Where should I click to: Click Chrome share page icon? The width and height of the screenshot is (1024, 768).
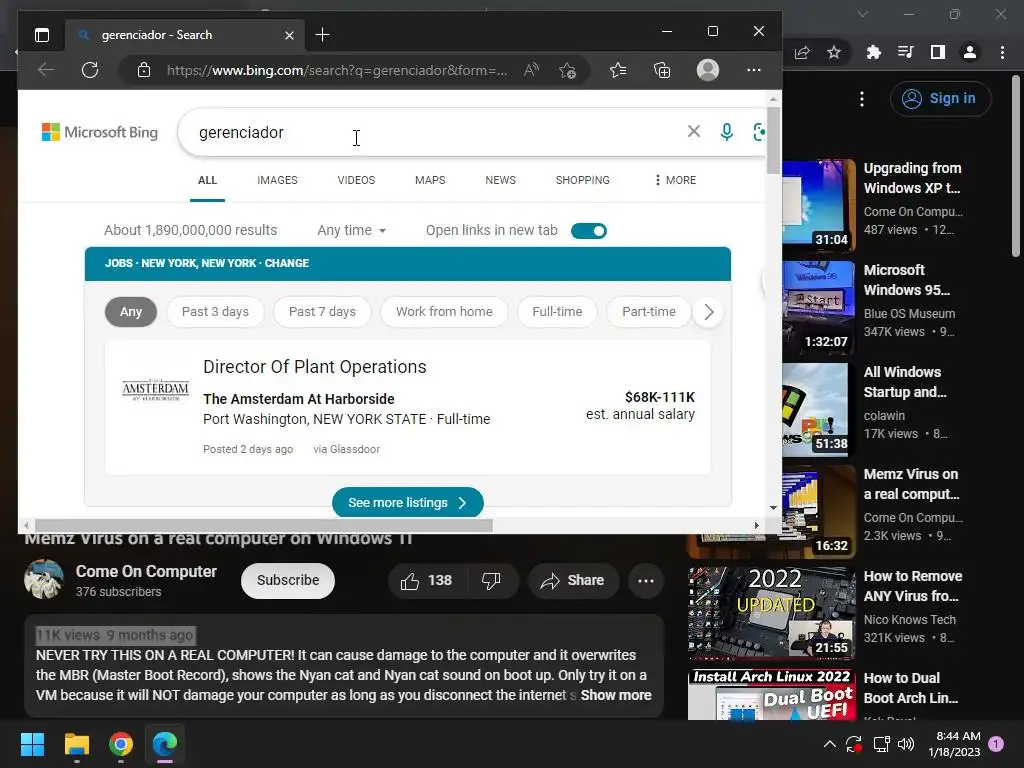pyautogui.click(x=802, y=52)
